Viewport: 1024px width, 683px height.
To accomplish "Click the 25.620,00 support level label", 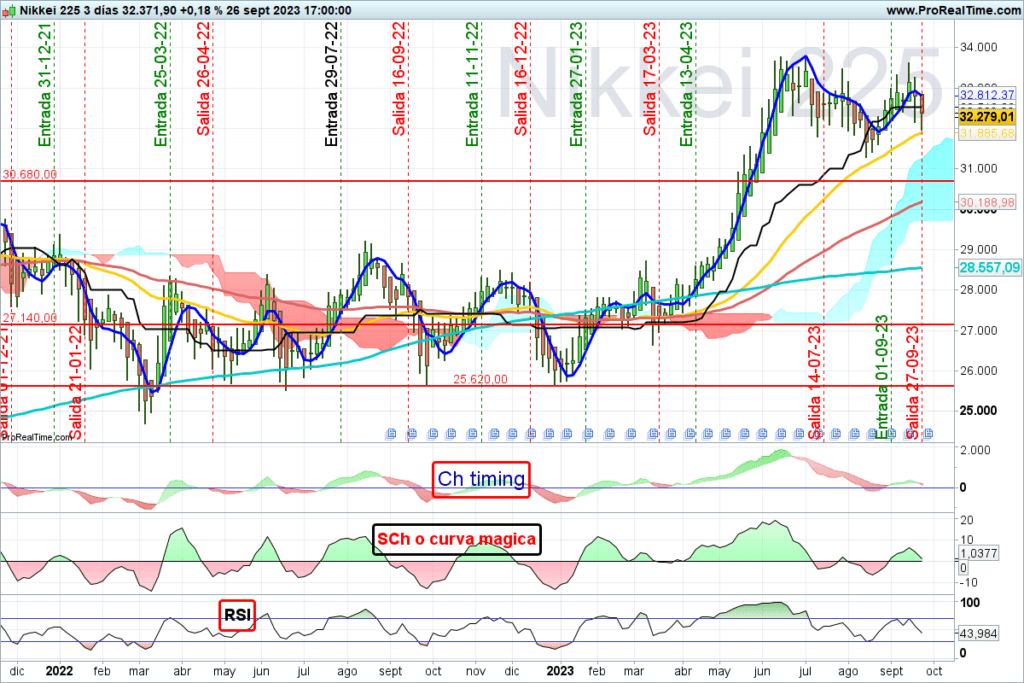I will [480, 379].
